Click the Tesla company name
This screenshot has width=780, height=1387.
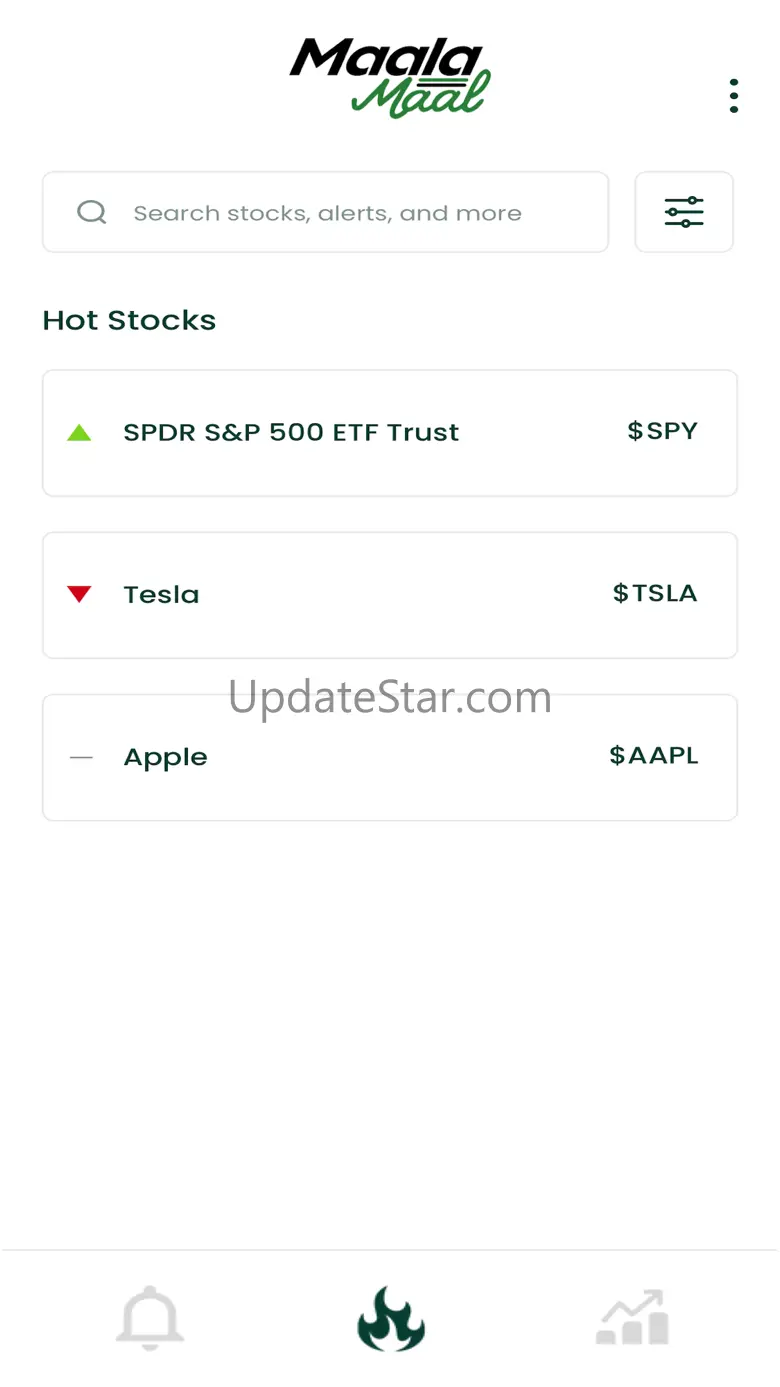(x=161, y=595)
